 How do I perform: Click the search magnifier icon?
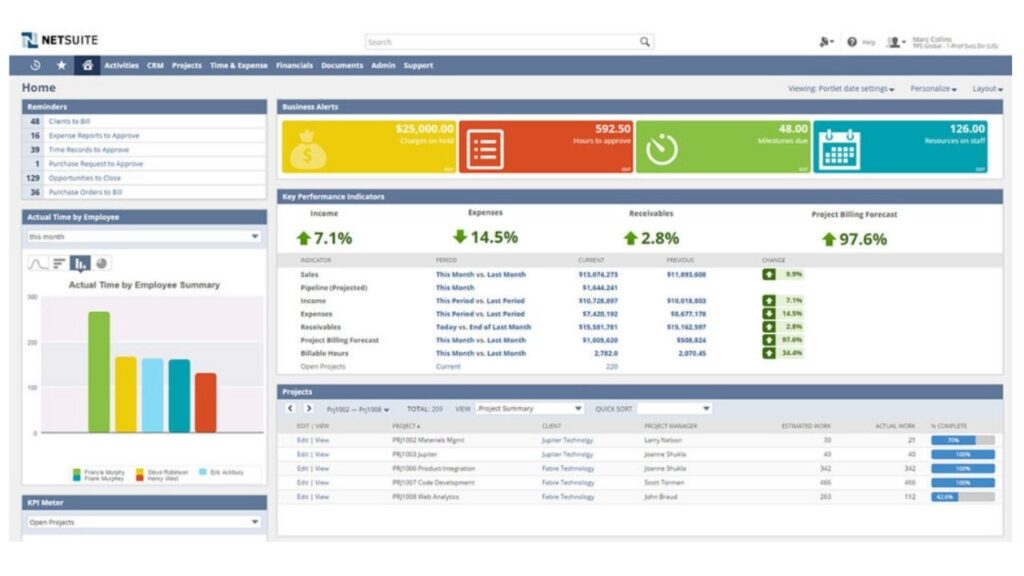645,42
